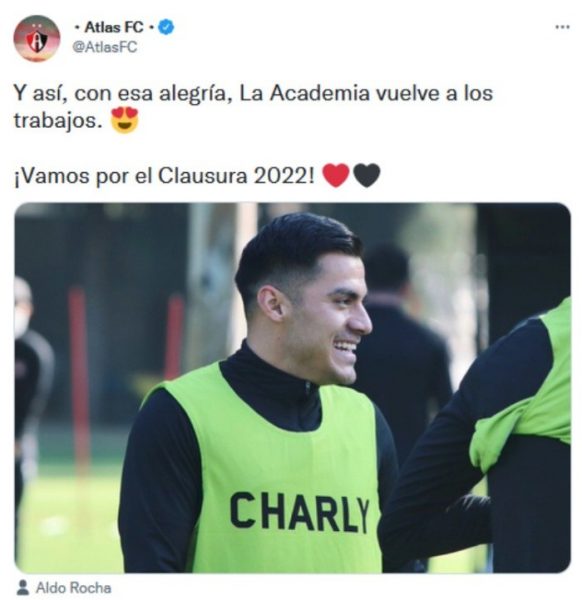This screenshot has height=600, width=582.
Task: Click the red heart emoji
Action: pos(336,176)
